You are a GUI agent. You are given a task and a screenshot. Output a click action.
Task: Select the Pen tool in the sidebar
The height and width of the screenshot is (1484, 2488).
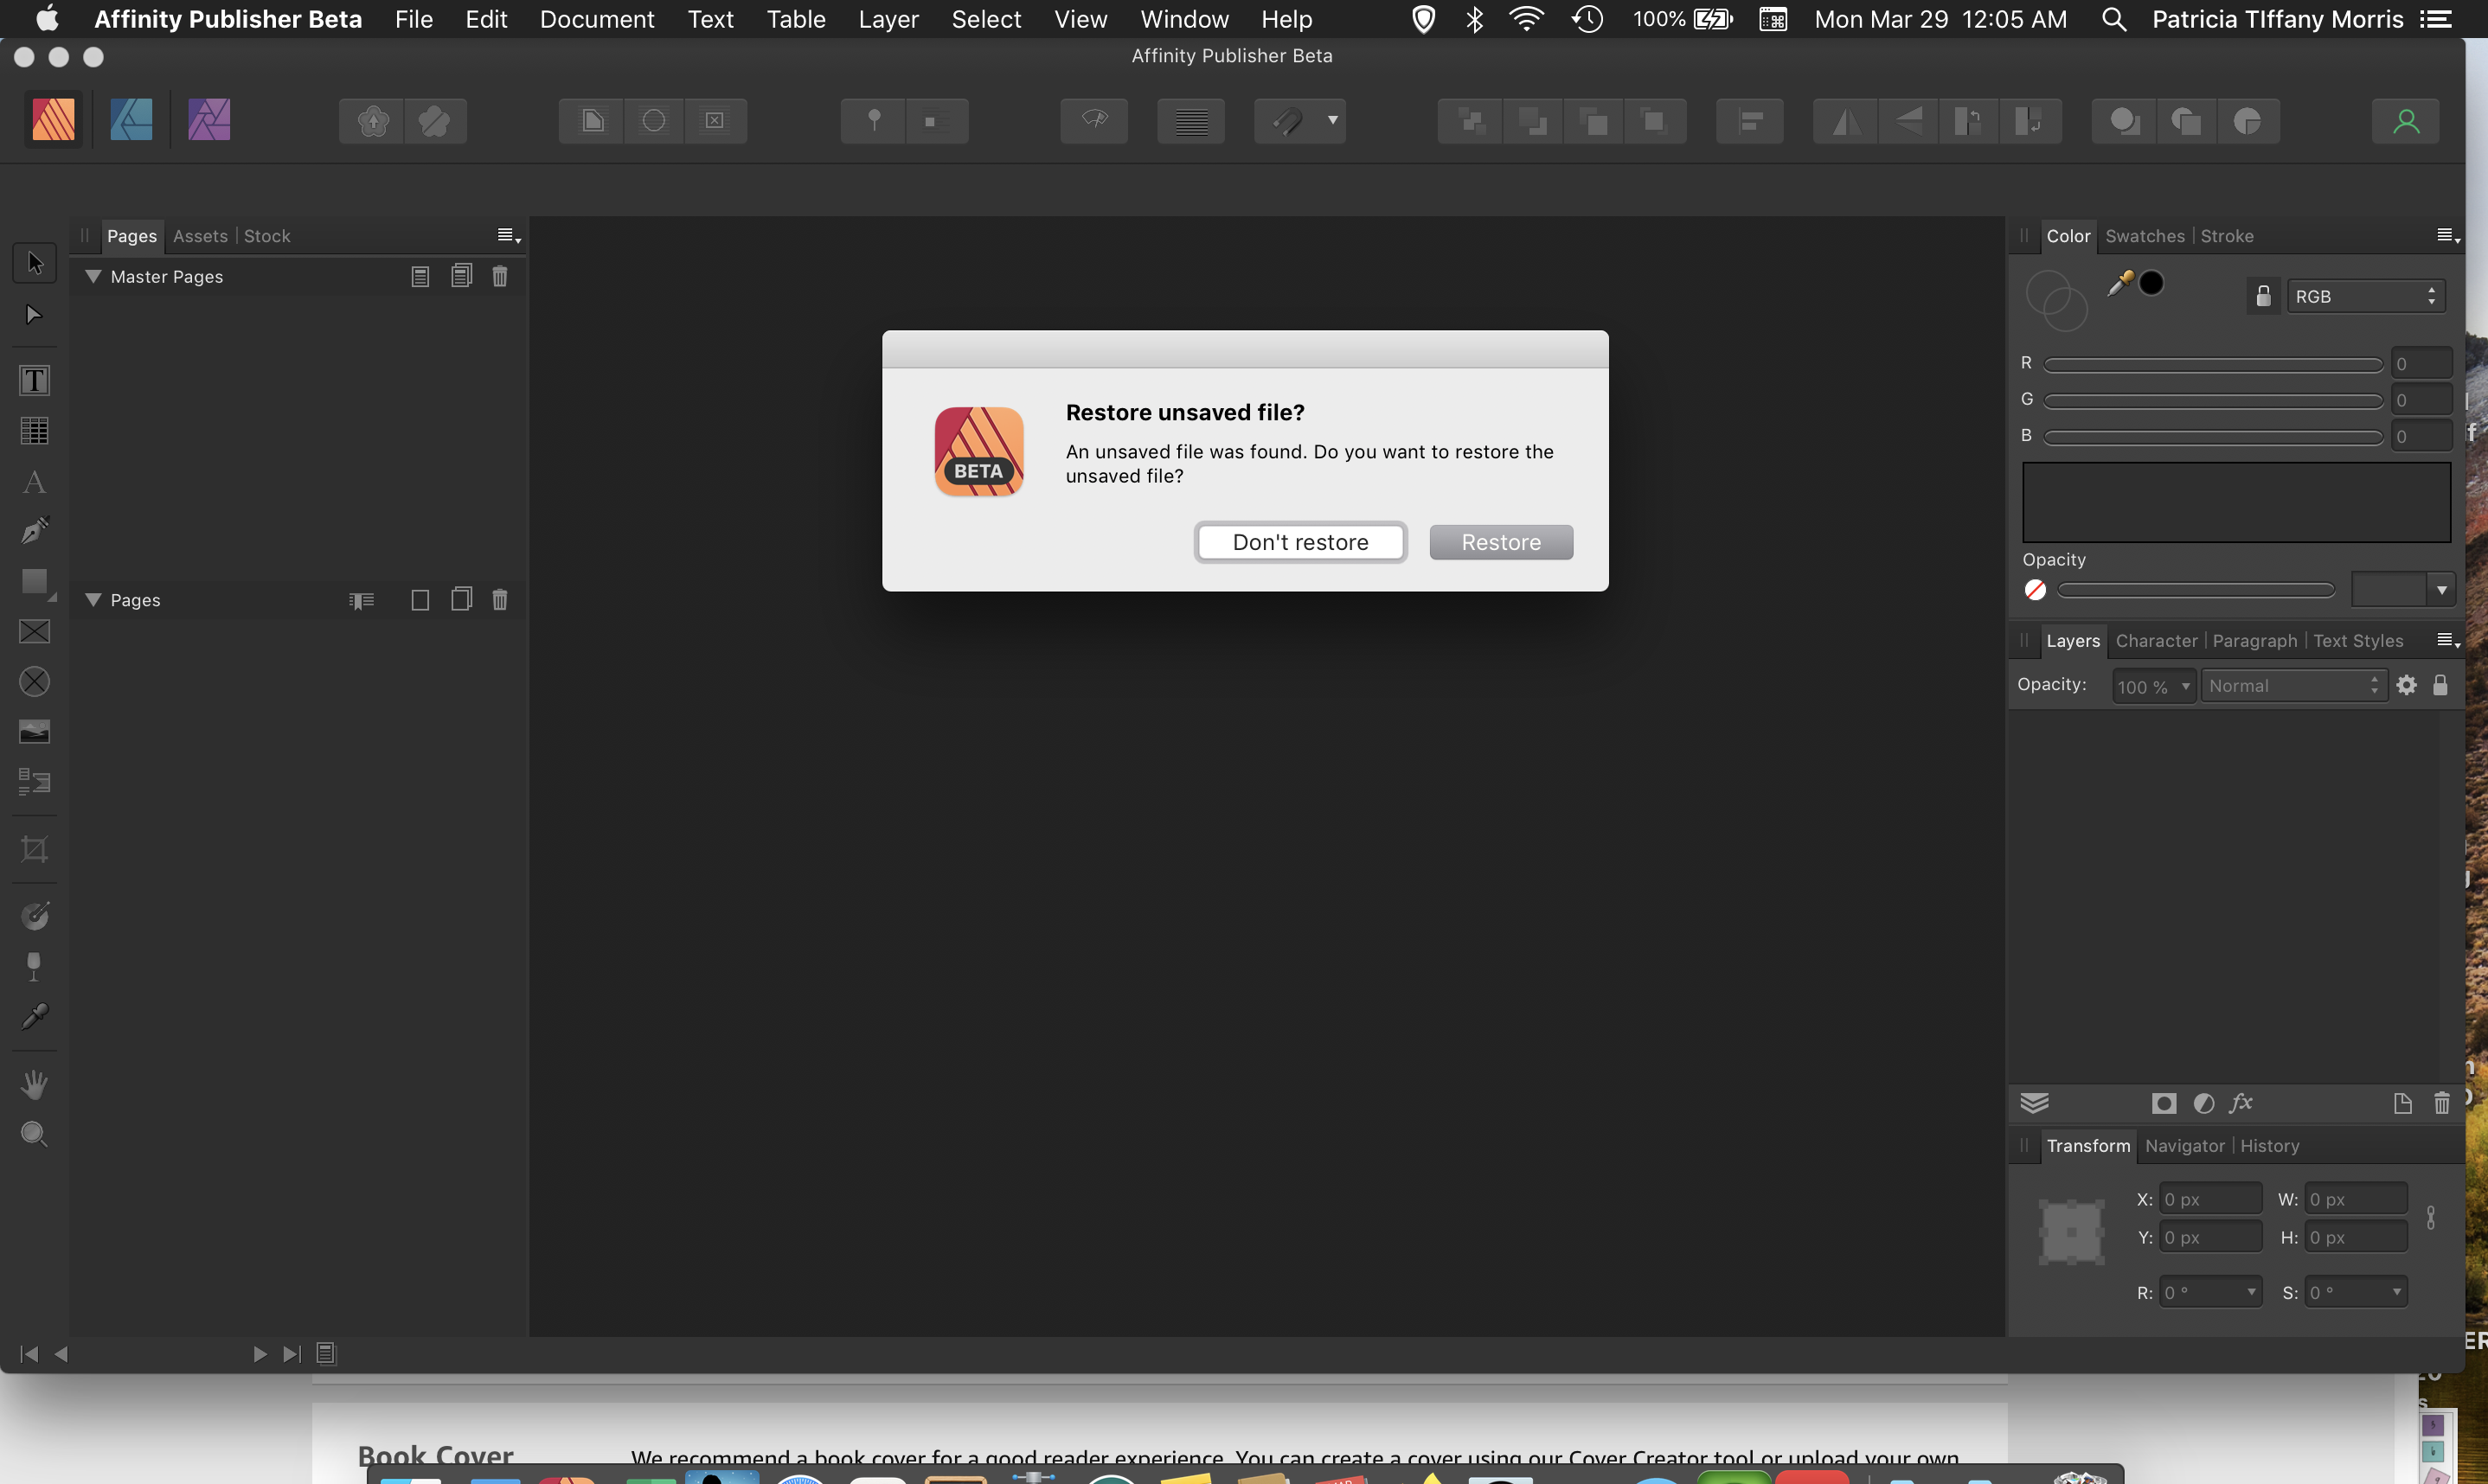pyautogui.click(x=34, y=530)
